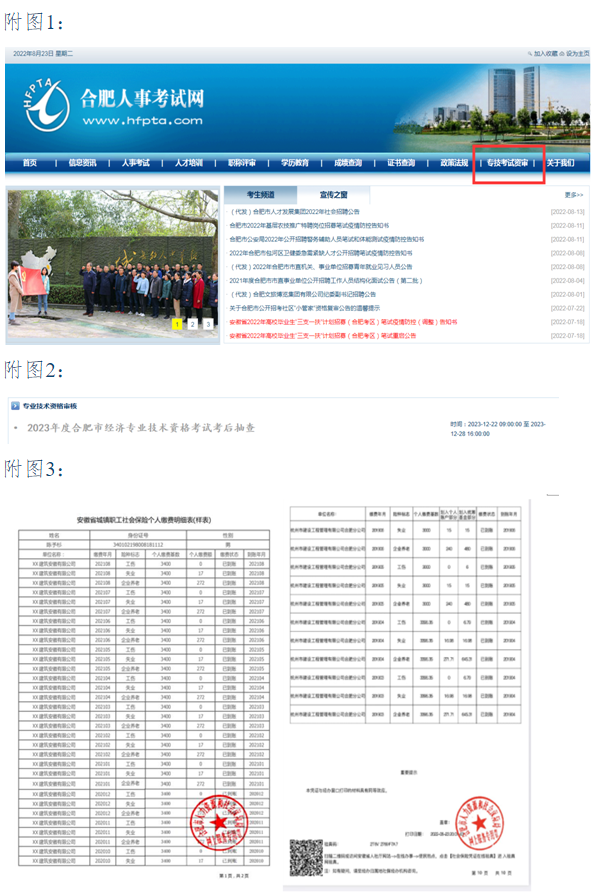This screenshot has height=892, width=612.
Task: Go to 成绩查询 in navigation bar
Action: [347, 163]
